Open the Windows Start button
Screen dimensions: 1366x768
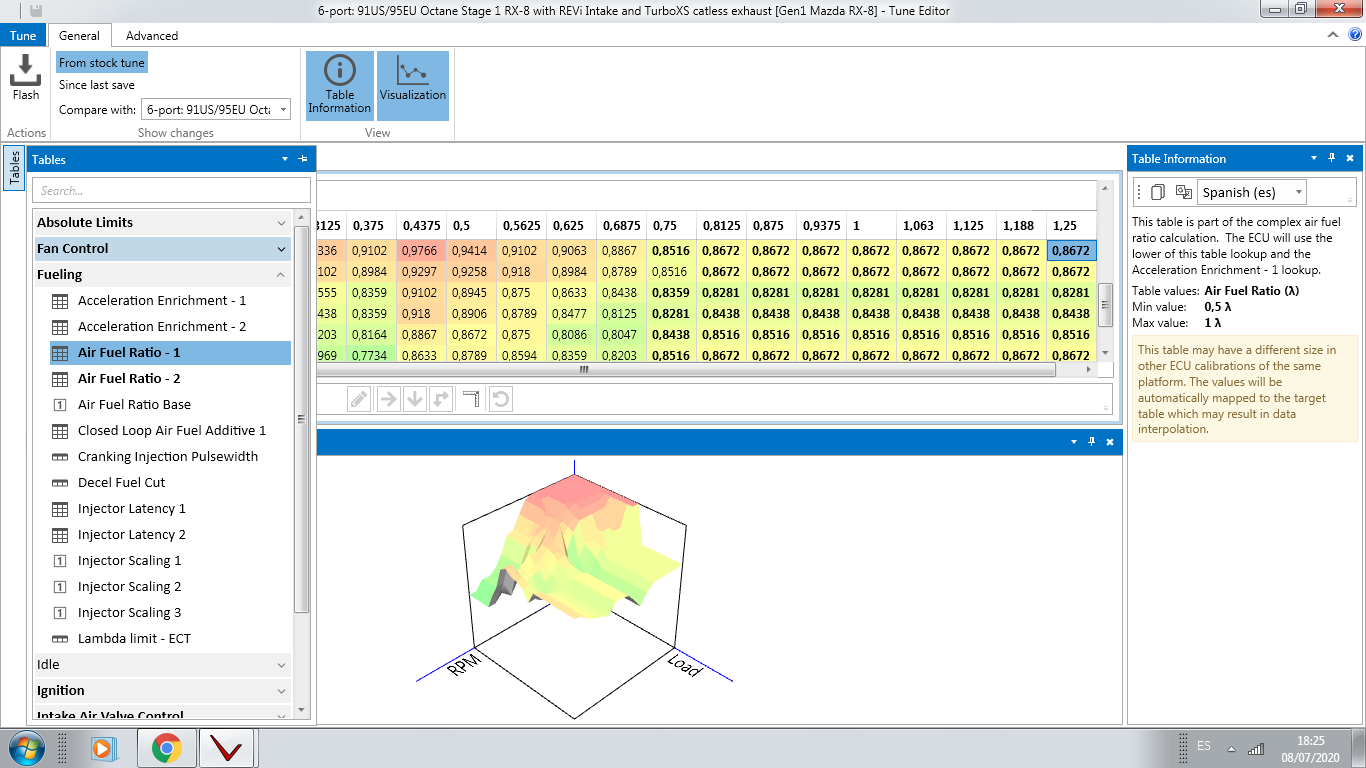click(x=25, y=748)
